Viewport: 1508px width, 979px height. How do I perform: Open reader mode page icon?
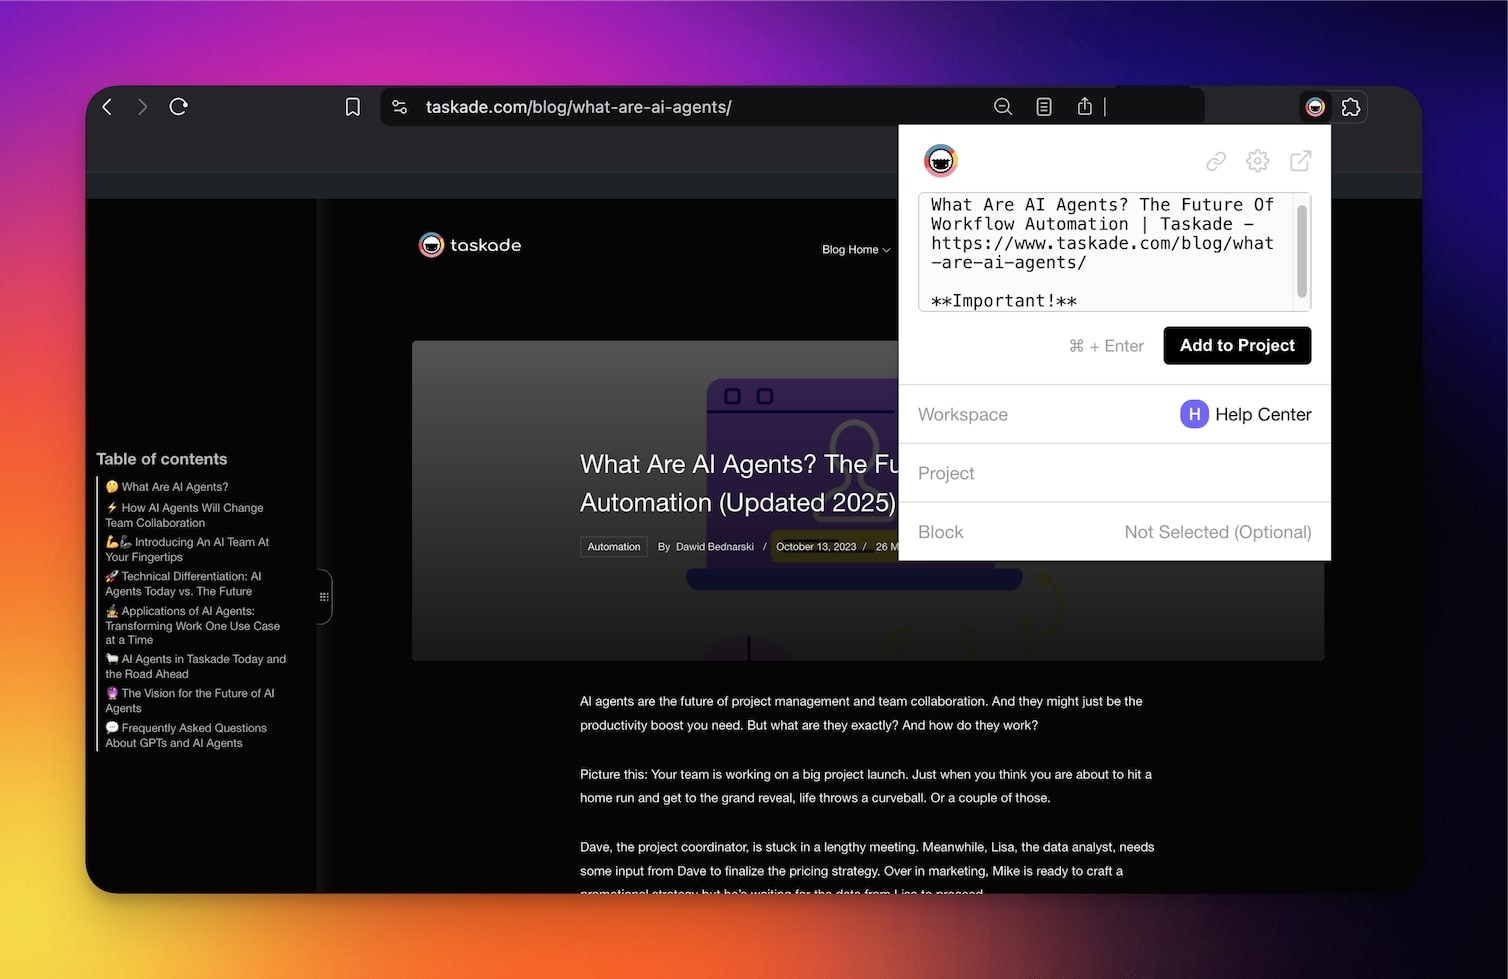[1044, 107]
